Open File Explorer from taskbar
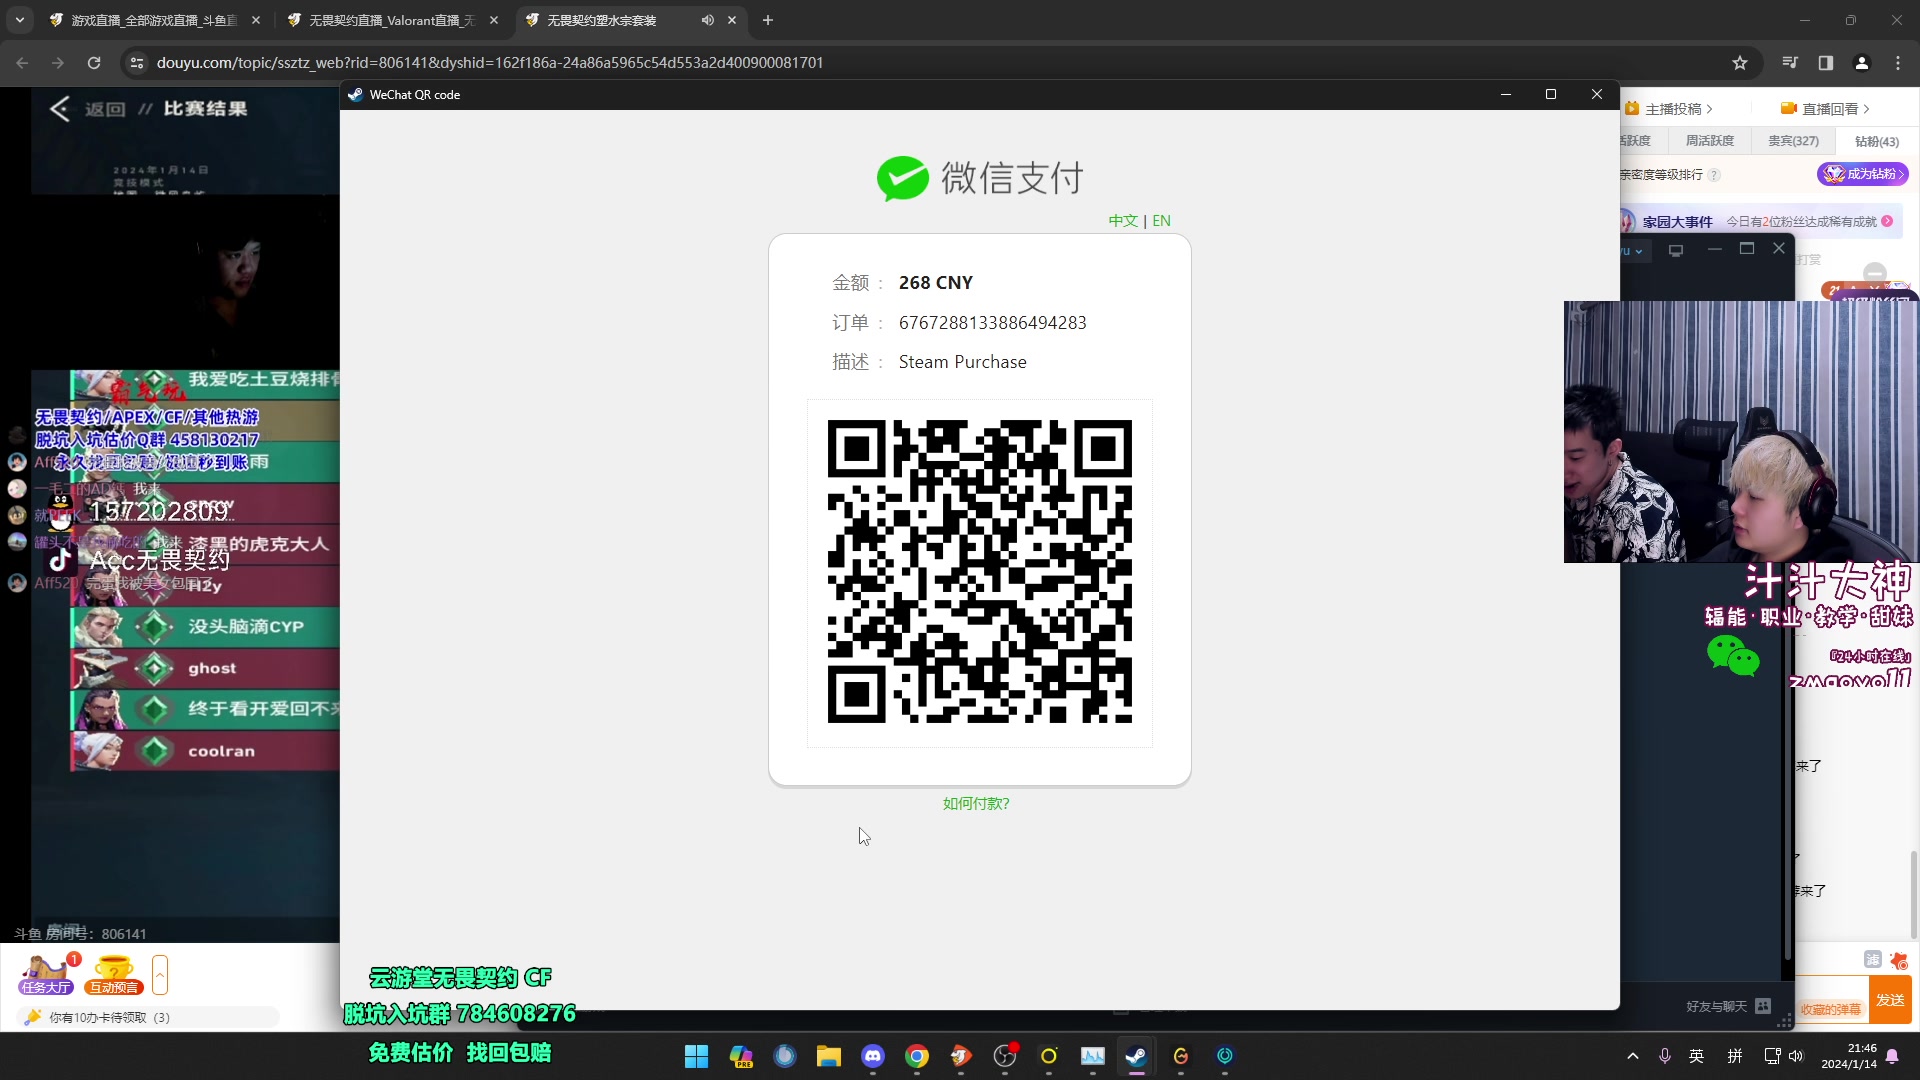Image resolution: width=1920 pixels, height=1080 pixels. (x=829, y=1056)
